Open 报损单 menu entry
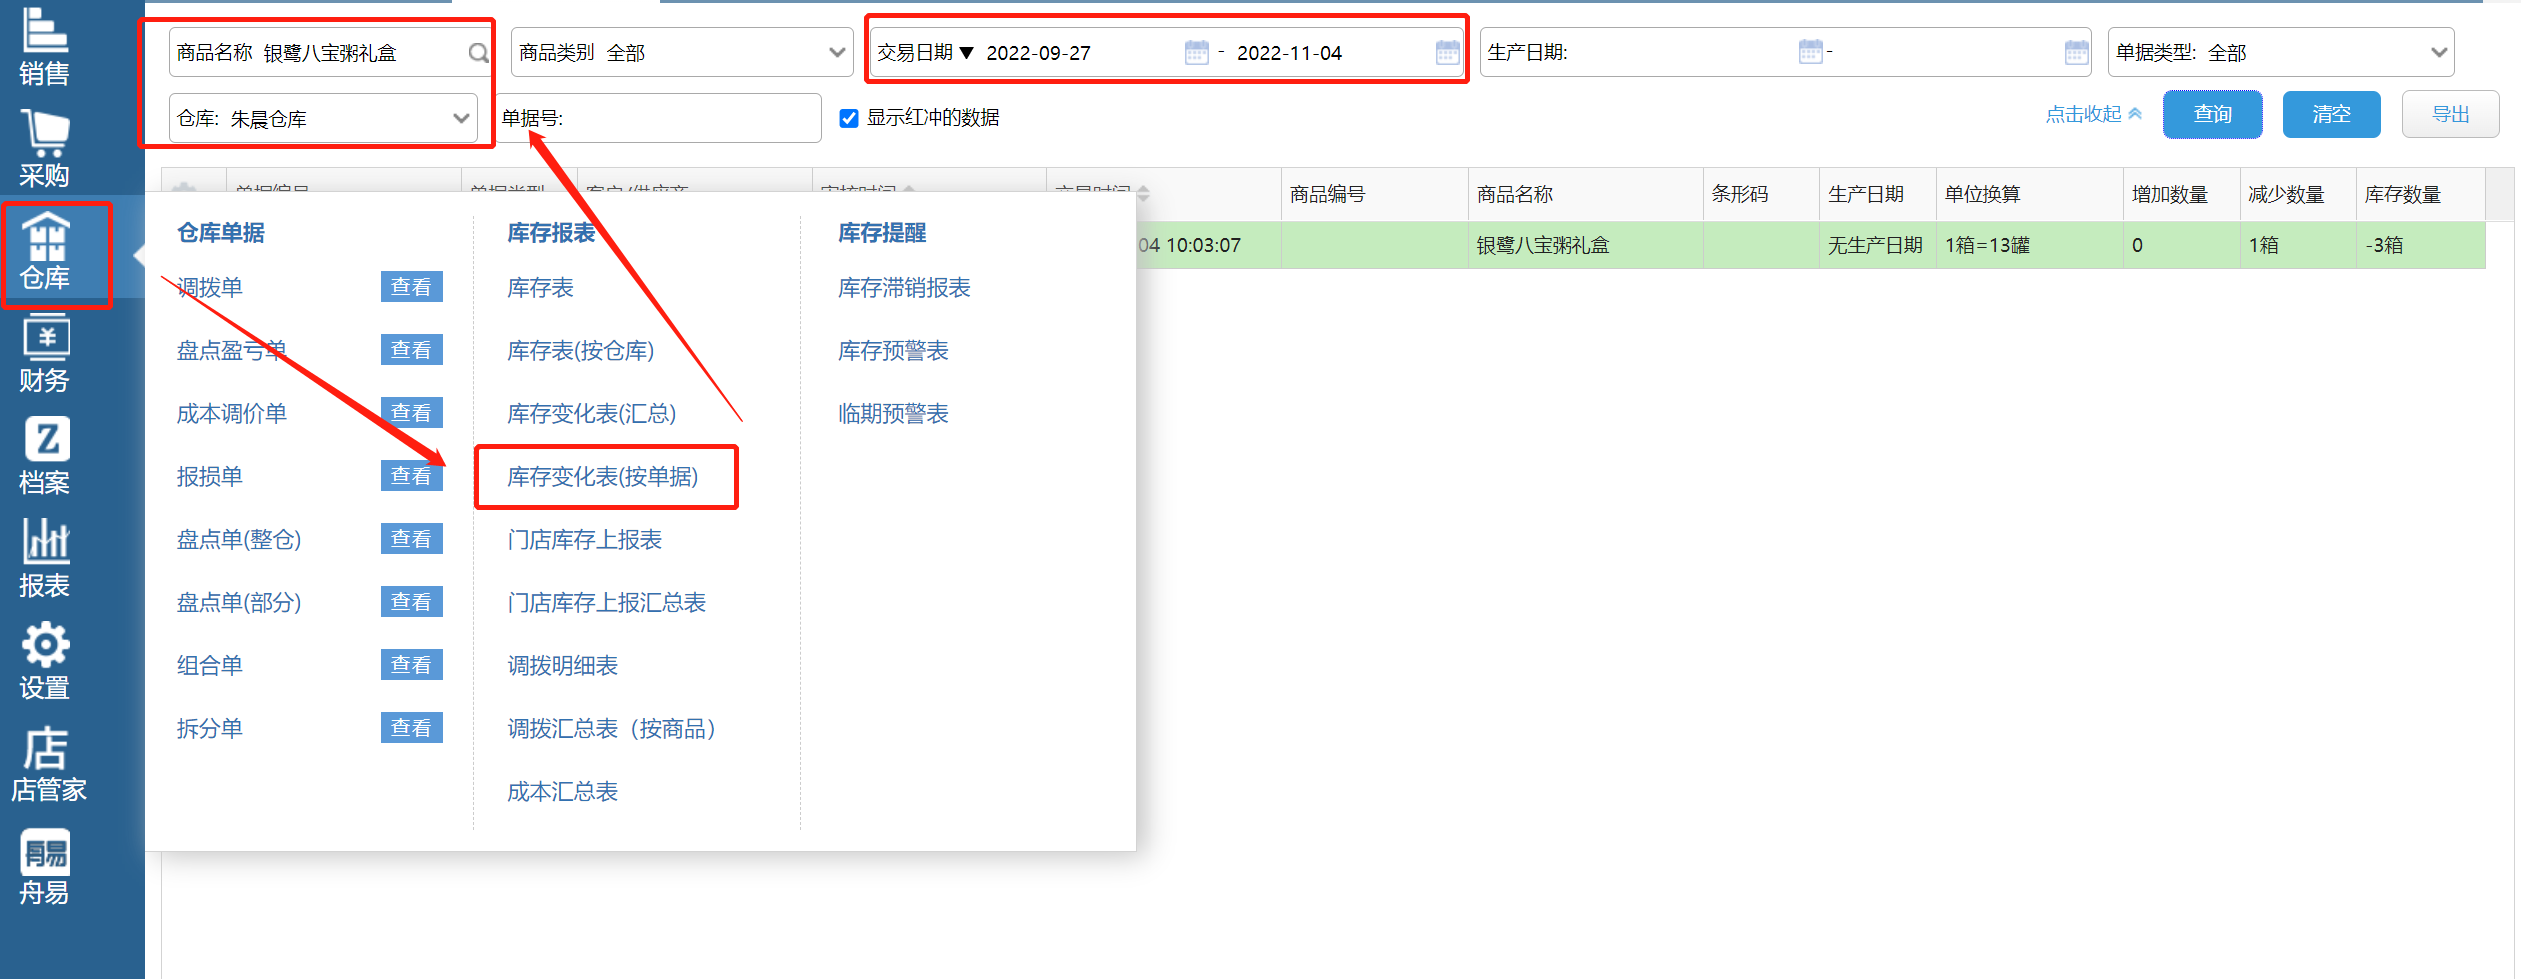The image size is (2521, 979). (209, 477)
